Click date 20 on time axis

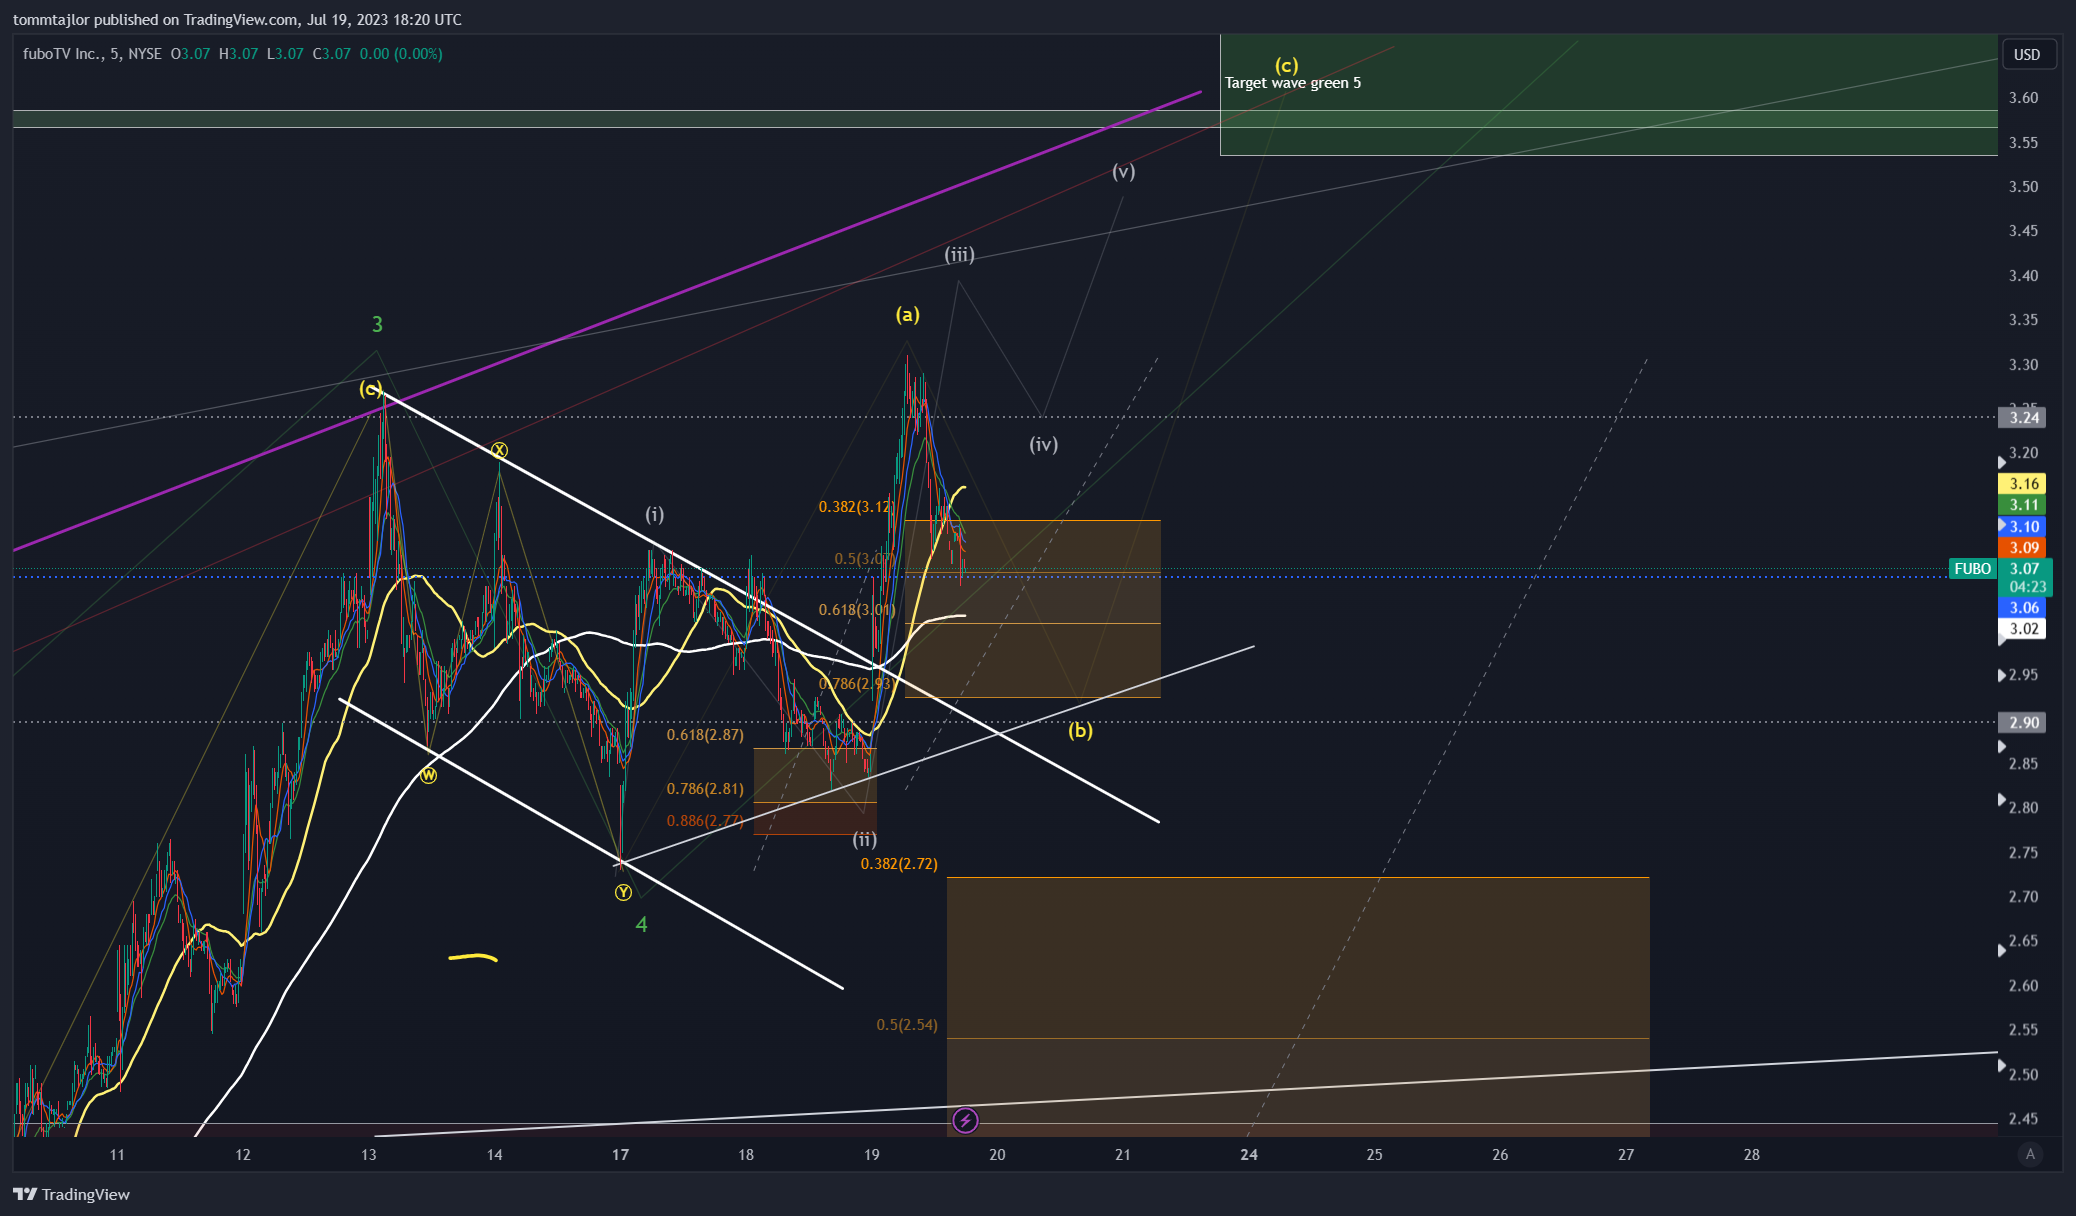[x=997, y=1154]
